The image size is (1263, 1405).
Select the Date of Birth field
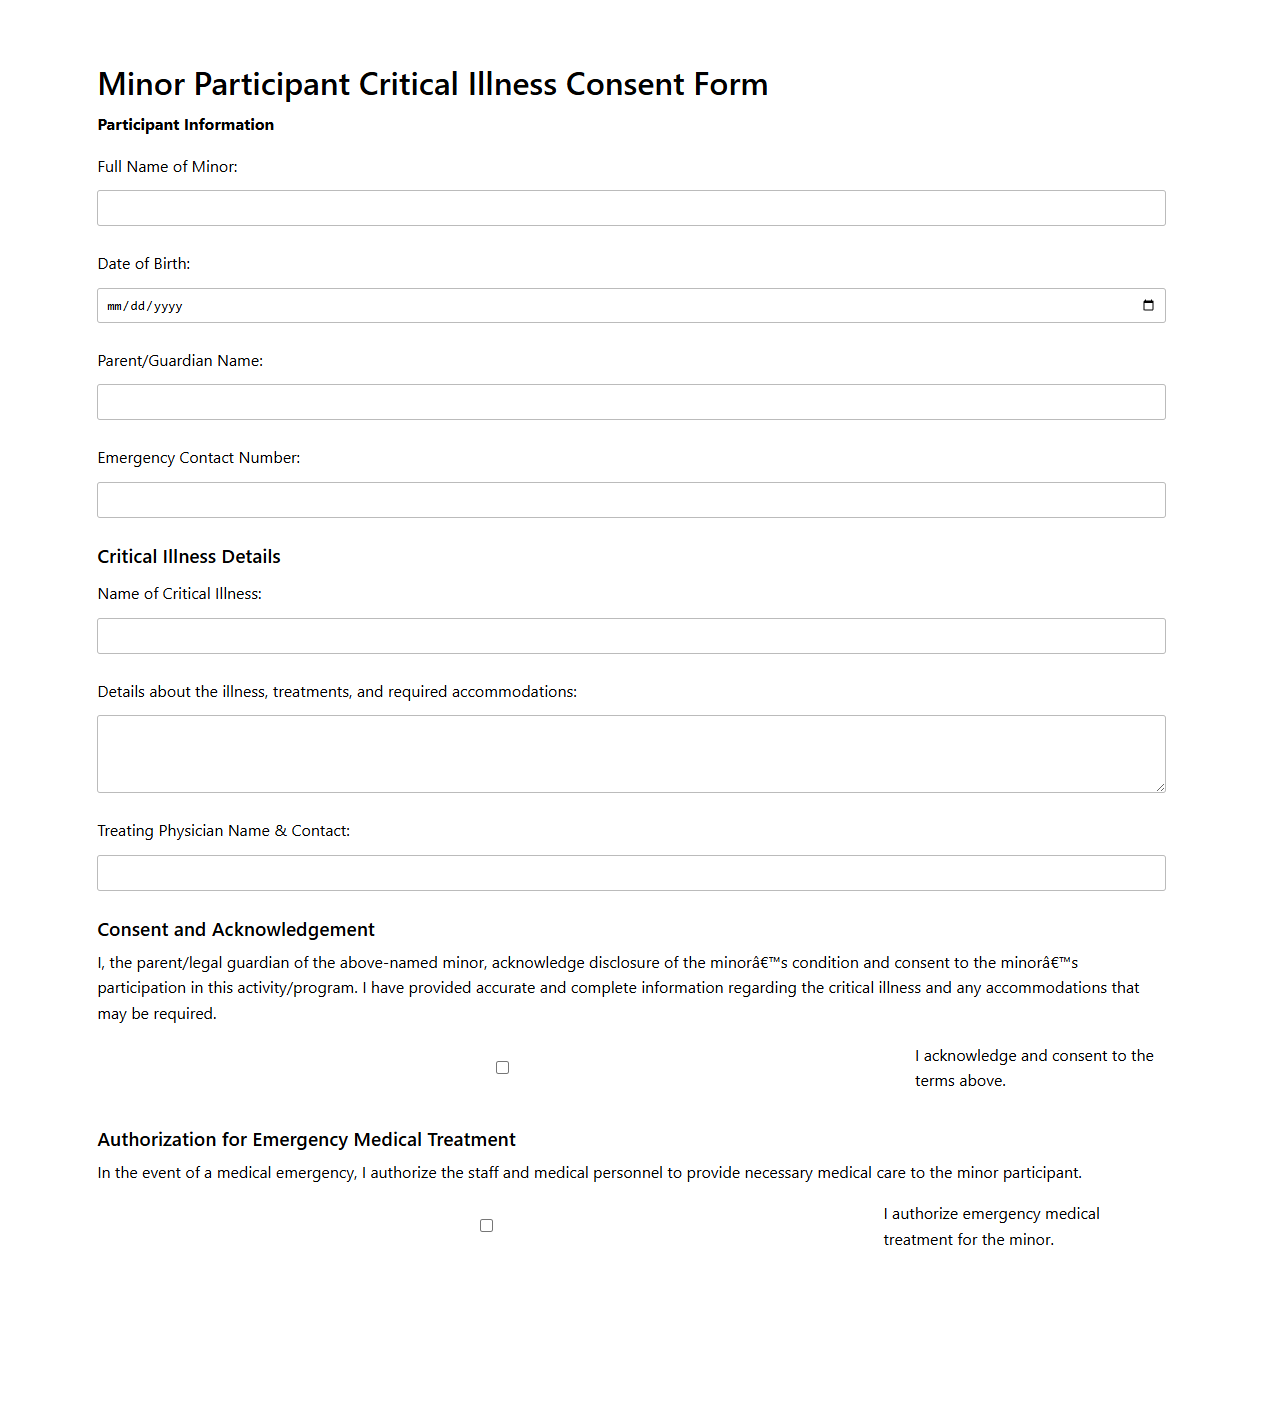600,305
